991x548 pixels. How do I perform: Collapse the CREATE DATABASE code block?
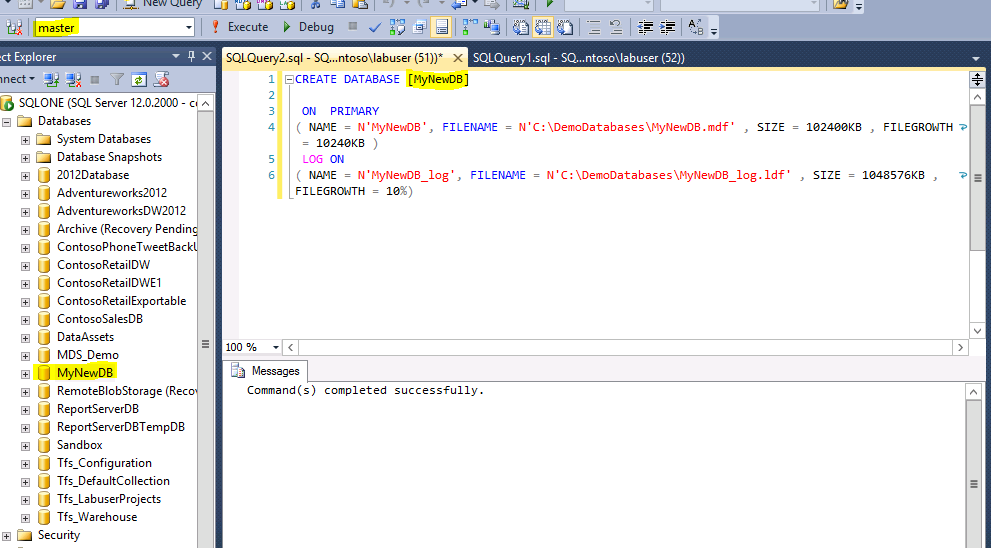[289, 80]
